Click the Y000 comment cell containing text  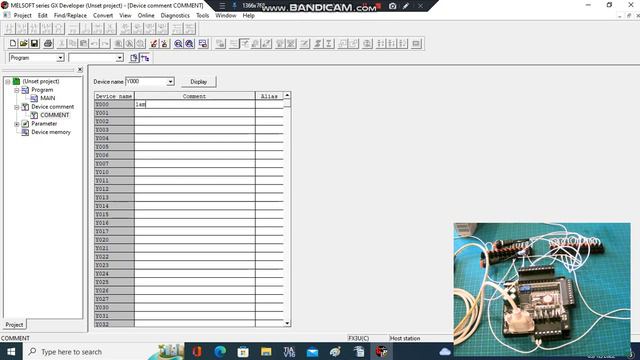[195, 104]
